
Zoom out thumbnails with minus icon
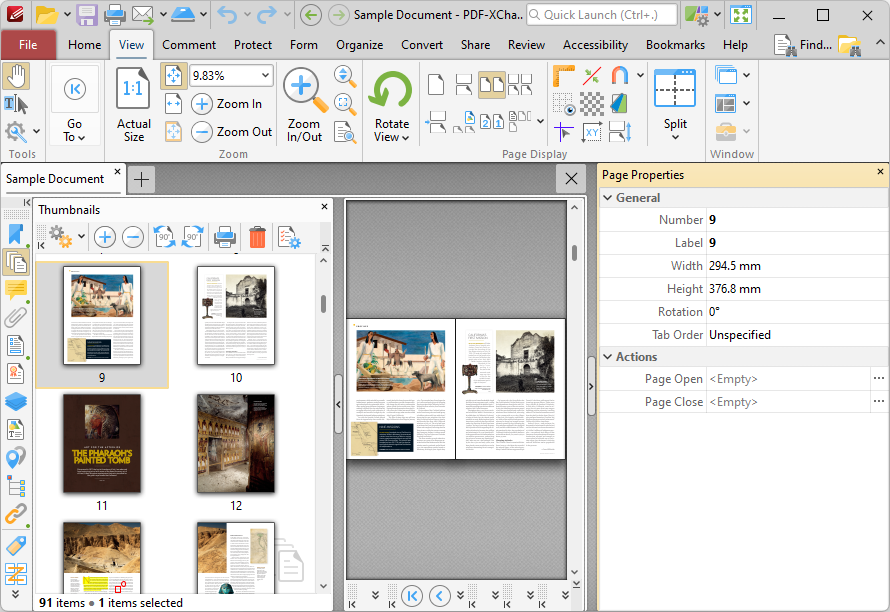[x=133, y=237]
